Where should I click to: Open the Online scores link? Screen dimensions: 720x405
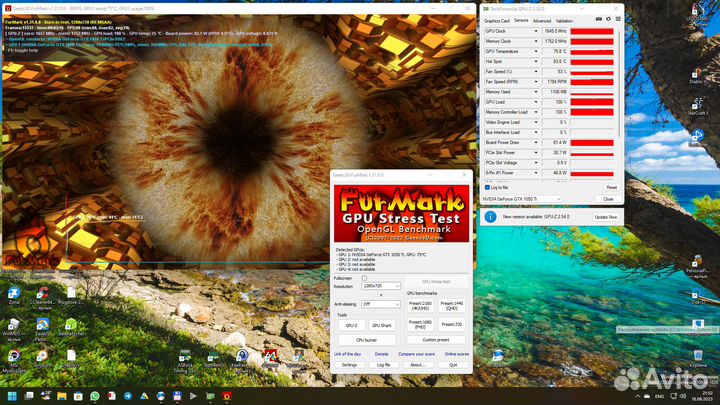point(456,354)
